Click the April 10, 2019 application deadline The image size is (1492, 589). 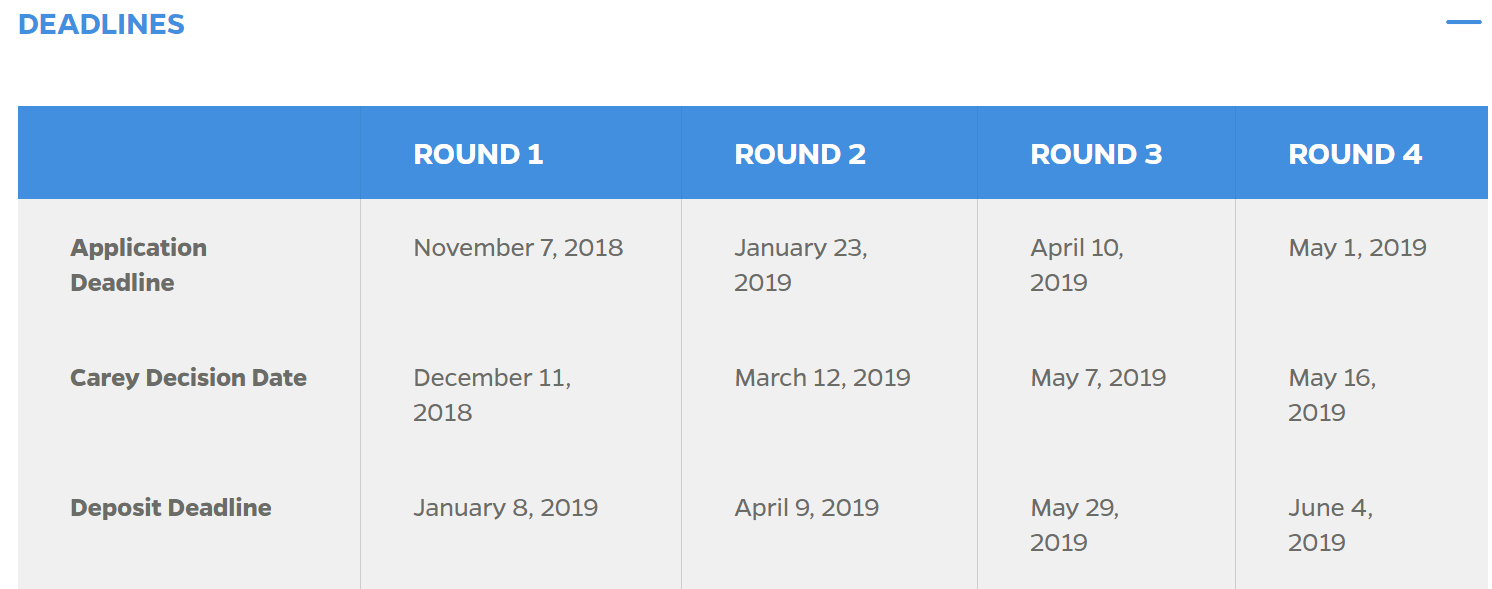(1077, 265)
